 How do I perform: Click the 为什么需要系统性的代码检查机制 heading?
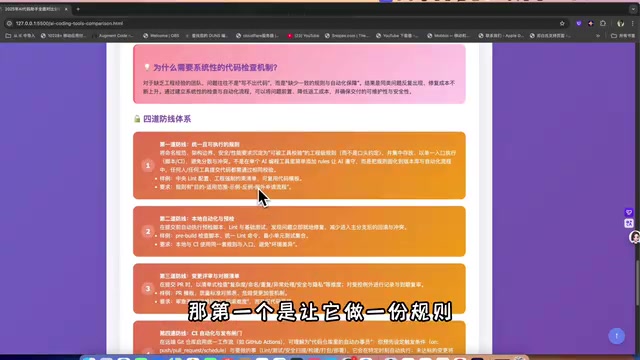coord(215,68)
